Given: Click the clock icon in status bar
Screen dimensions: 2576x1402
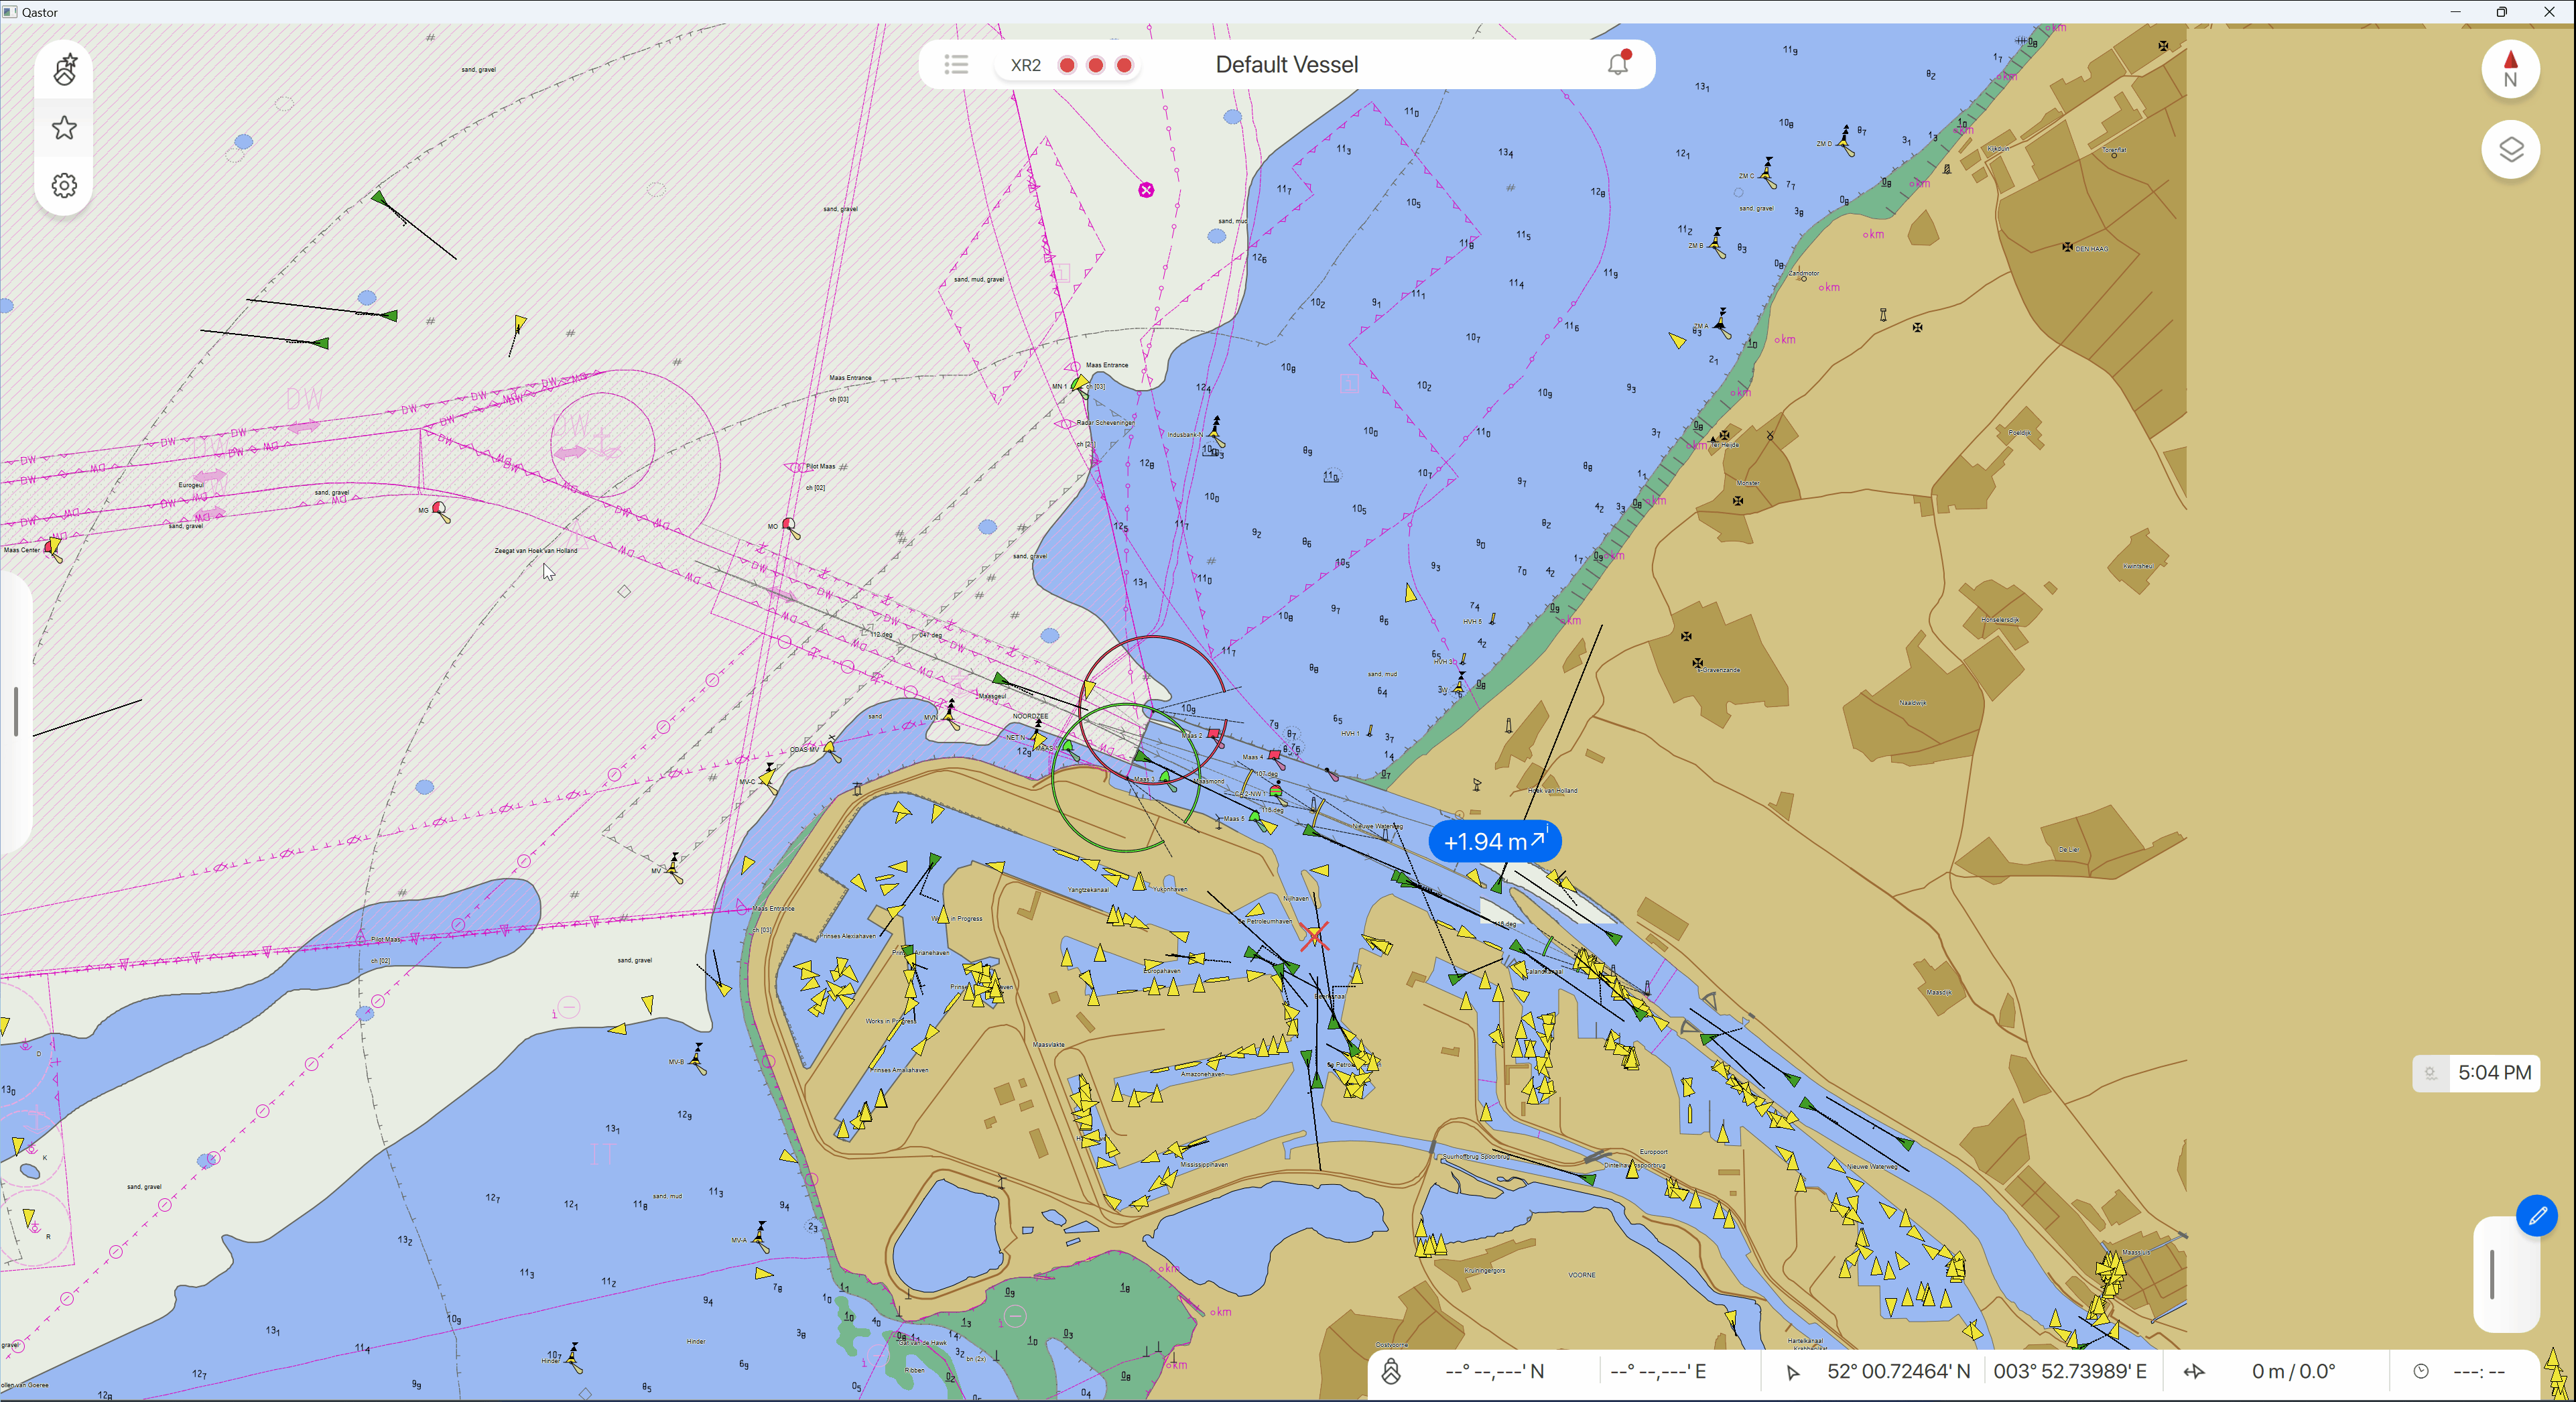Looking at the screenshot, I should (2420, 1371).
